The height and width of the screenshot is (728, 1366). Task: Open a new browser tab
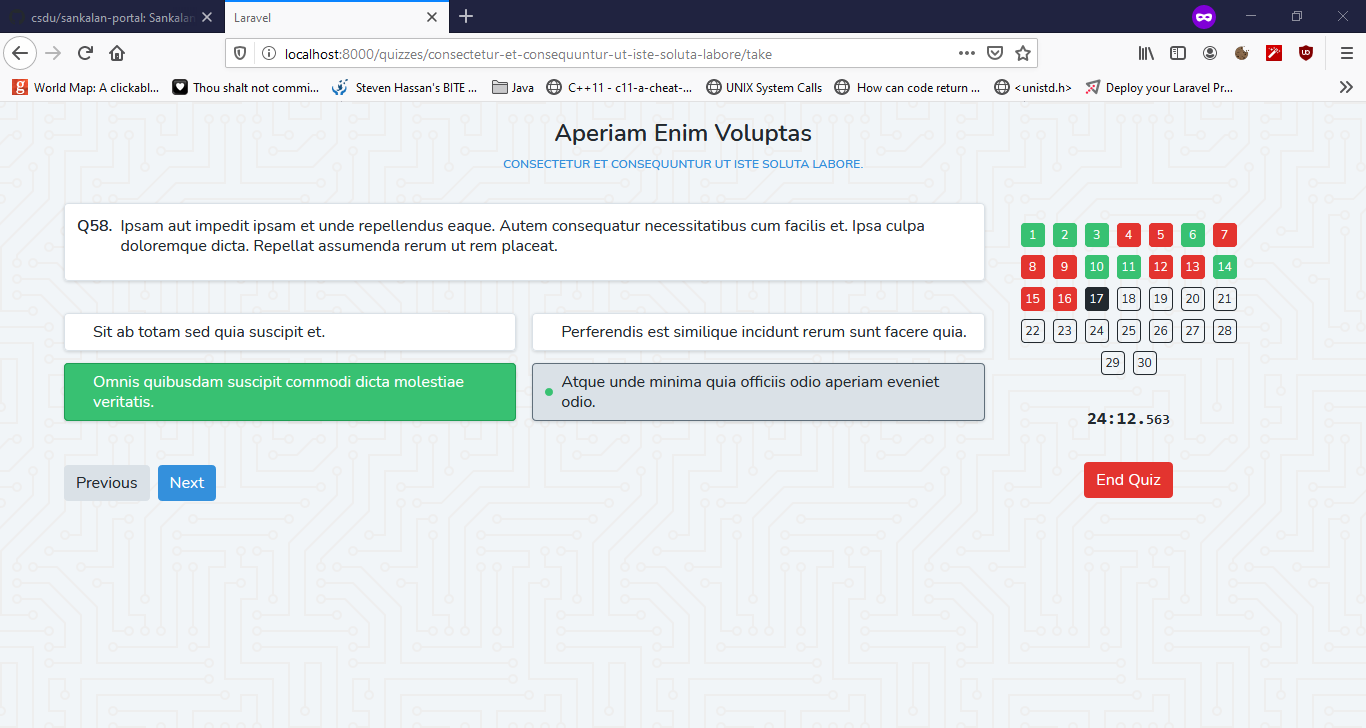[x=466, y=16]
